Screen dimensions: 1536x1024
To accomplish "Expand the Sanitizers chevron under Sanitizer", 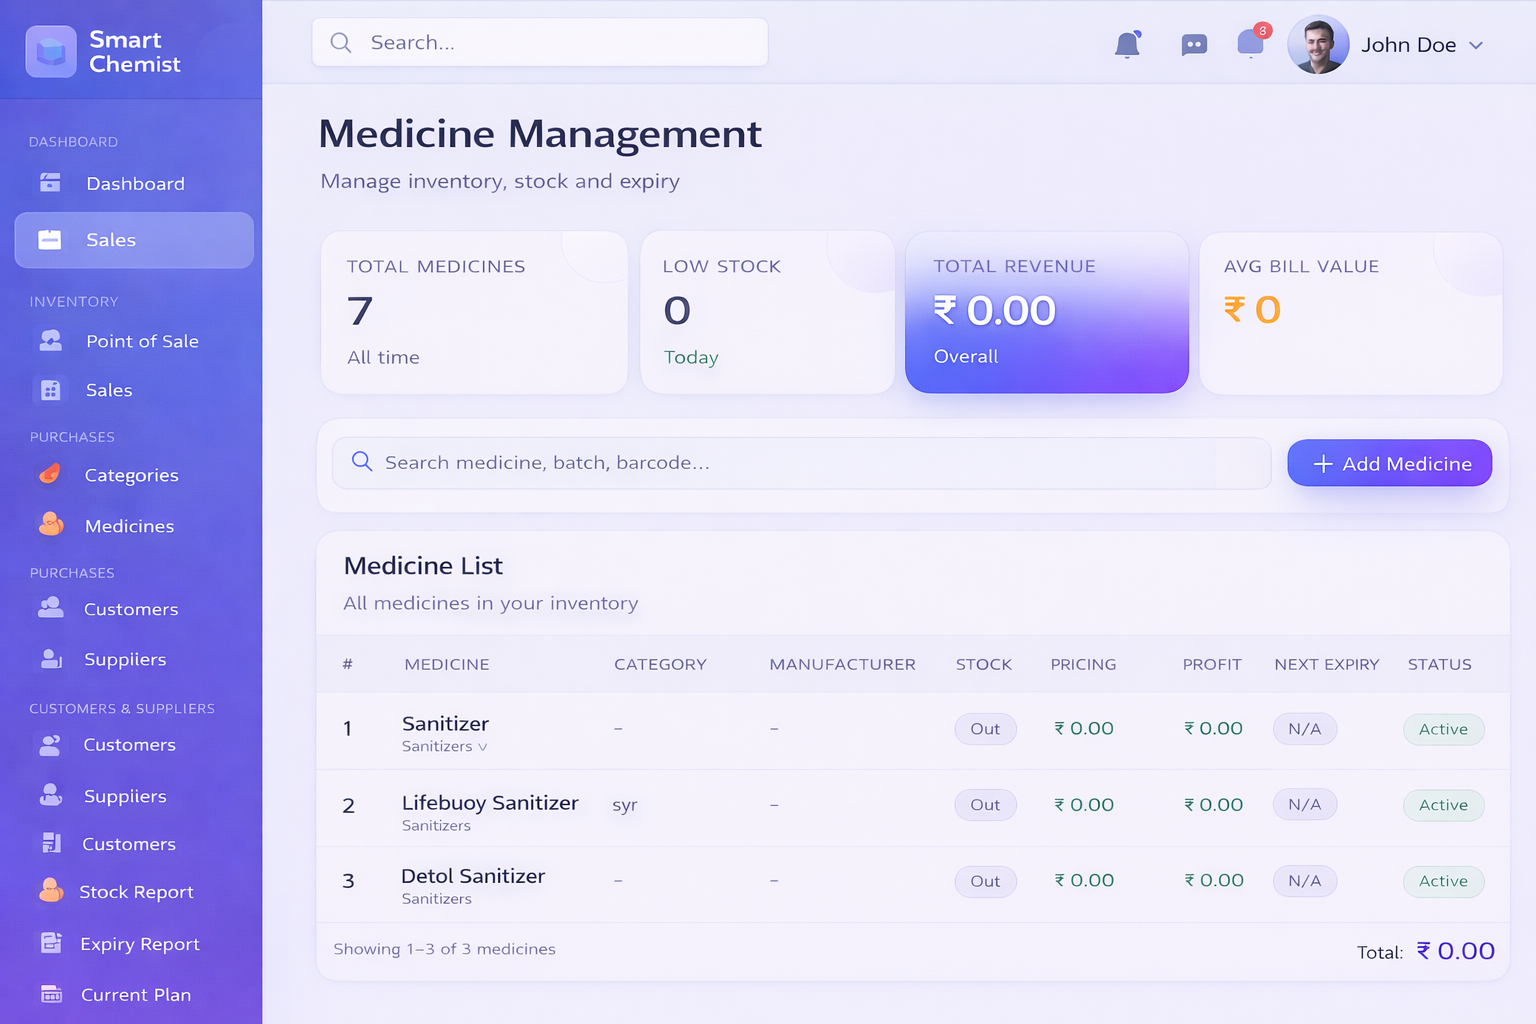I will click(483, 747).
